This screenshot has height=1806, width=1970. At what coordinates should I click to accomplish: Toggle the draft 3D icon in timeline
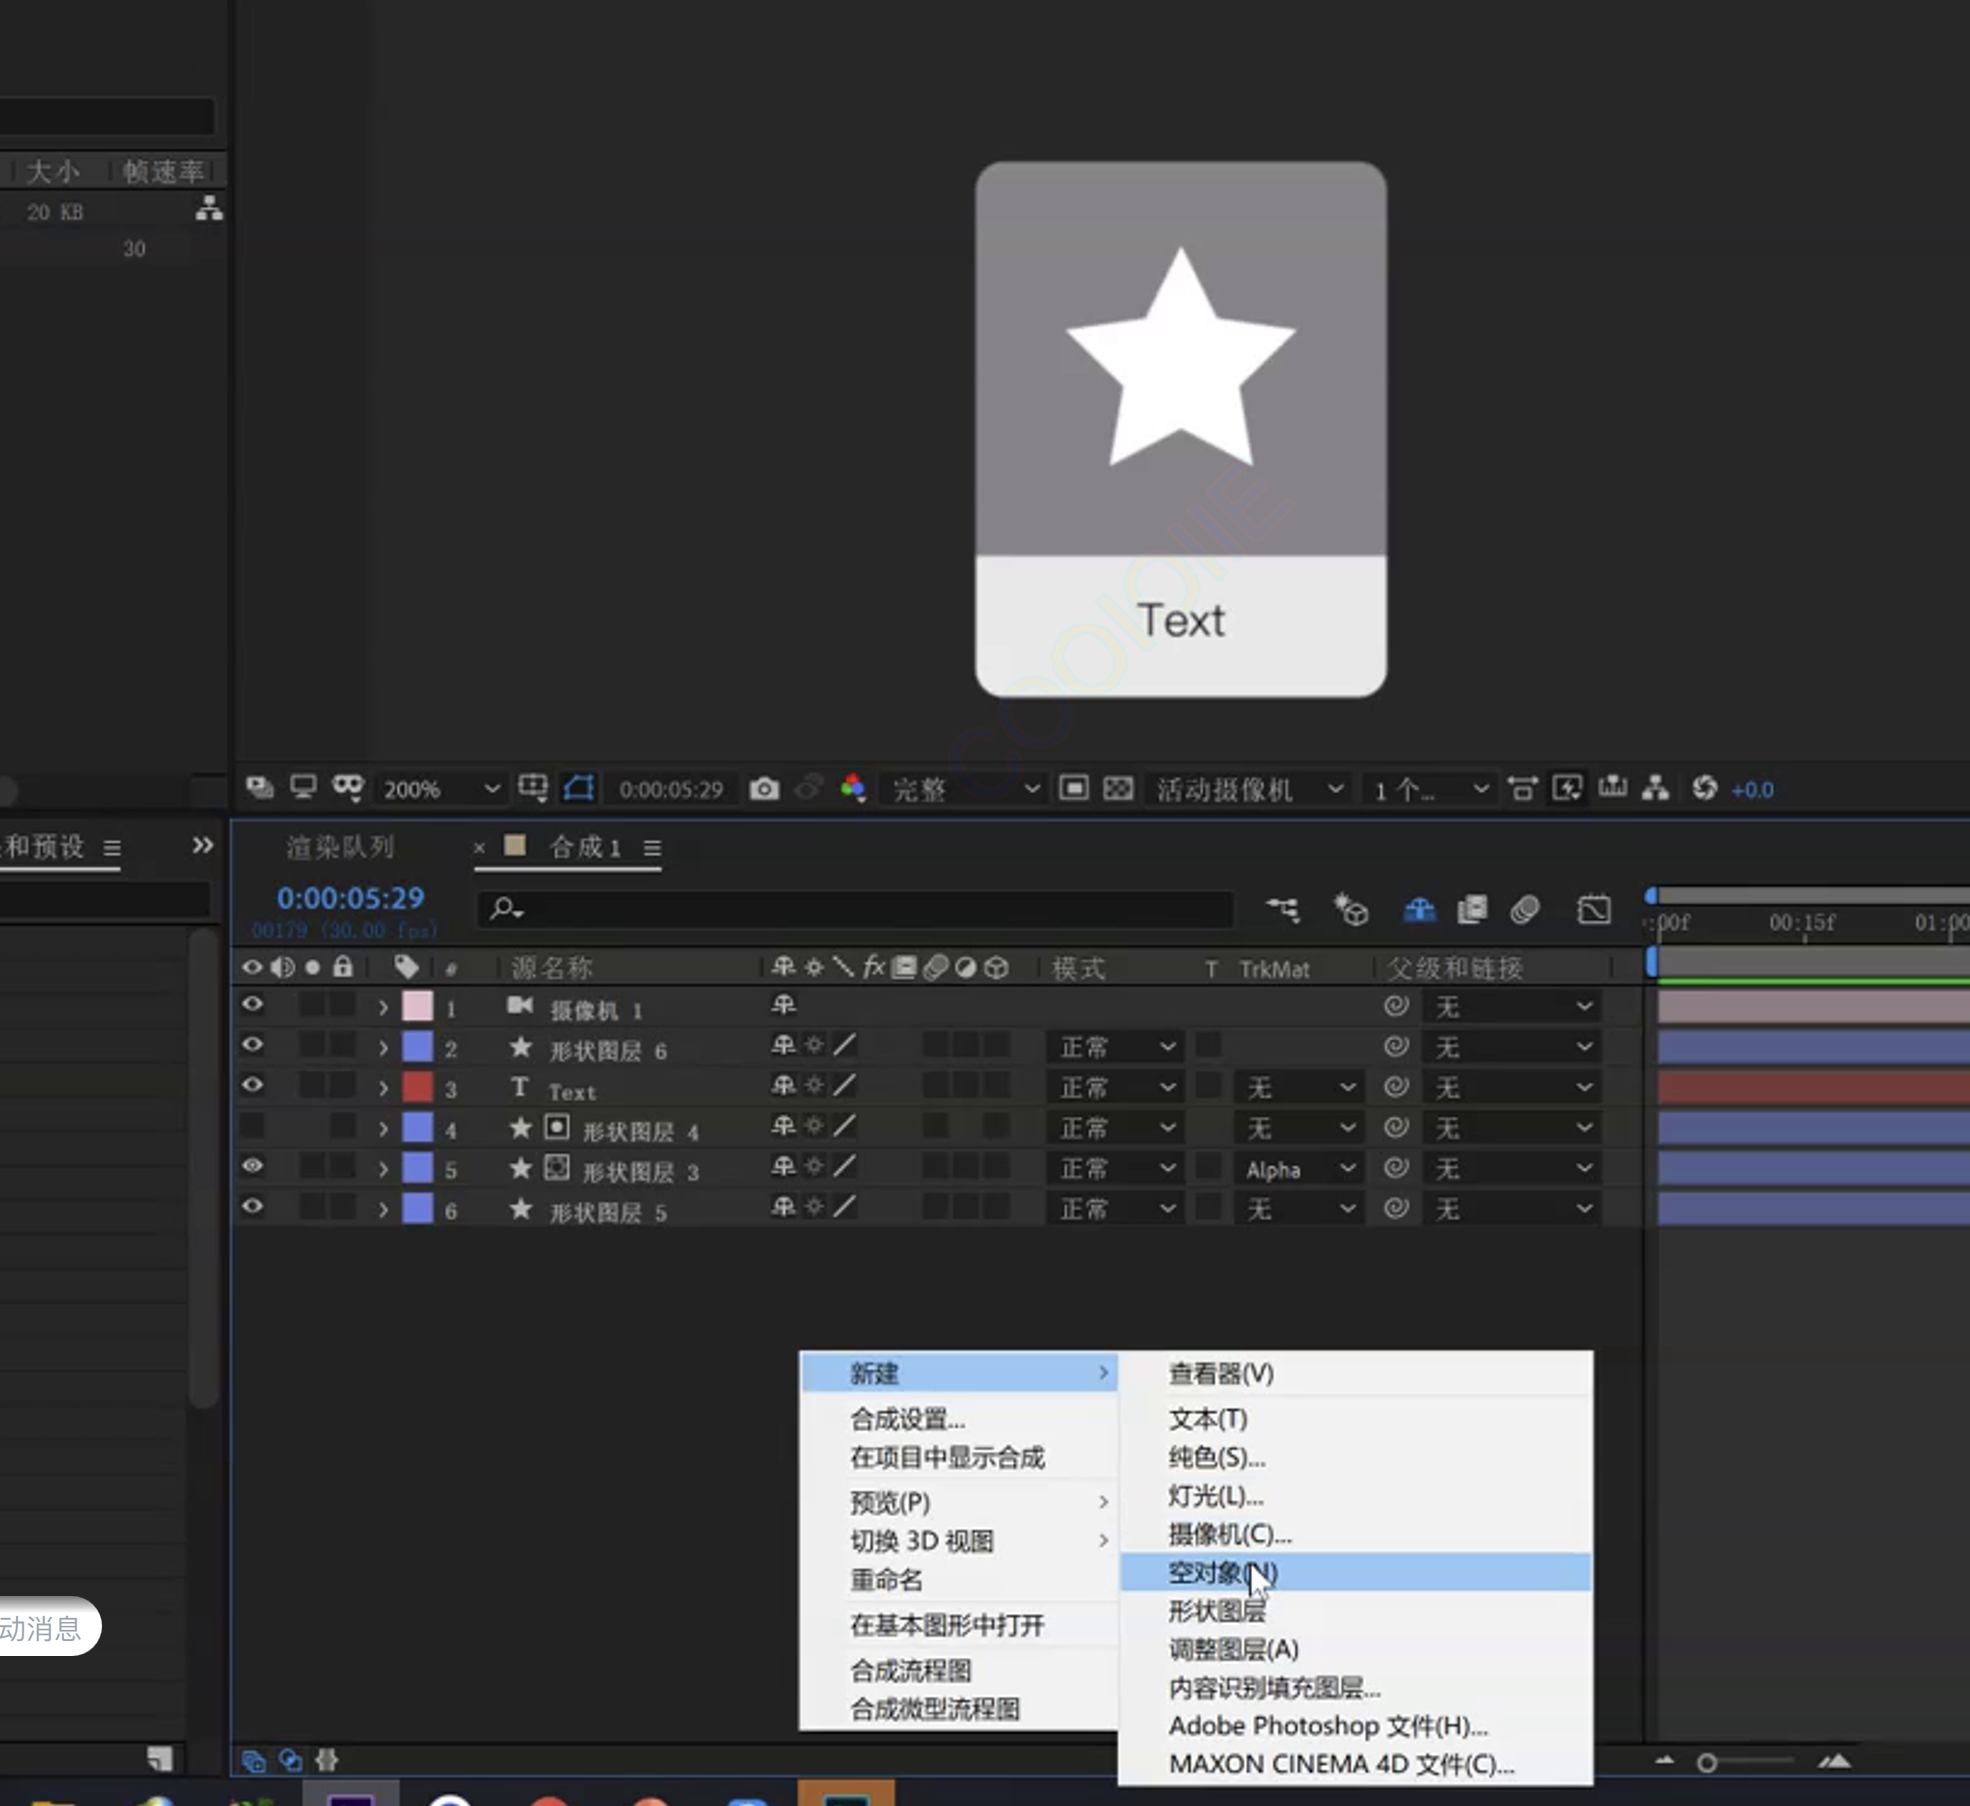1351,909
